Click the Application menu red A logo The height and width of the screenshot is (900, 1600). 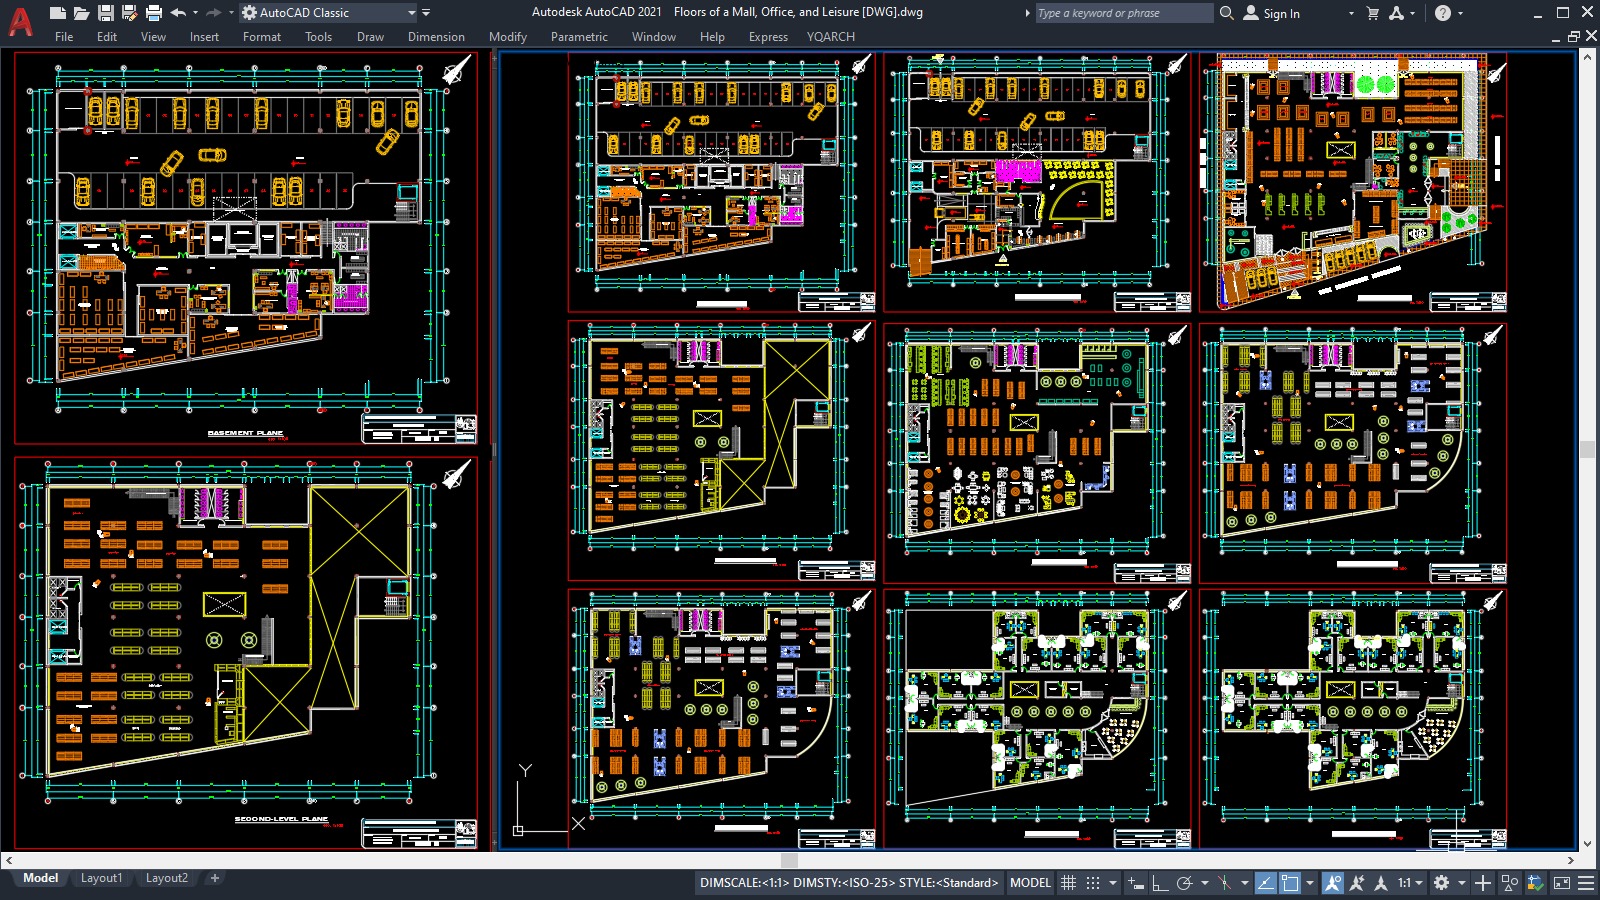click(x=20, y=22)
